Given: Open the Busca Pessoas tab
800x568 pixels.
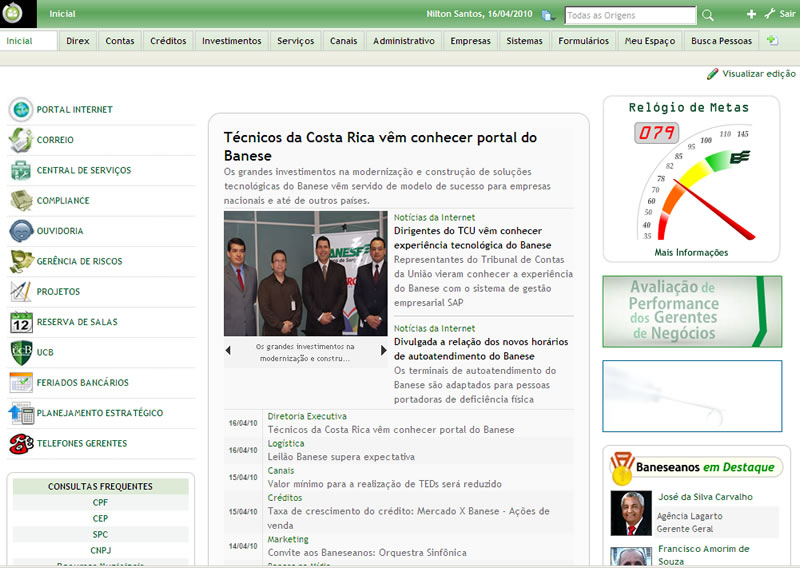Looking at the screenshot, I should [x=721, y=41].
